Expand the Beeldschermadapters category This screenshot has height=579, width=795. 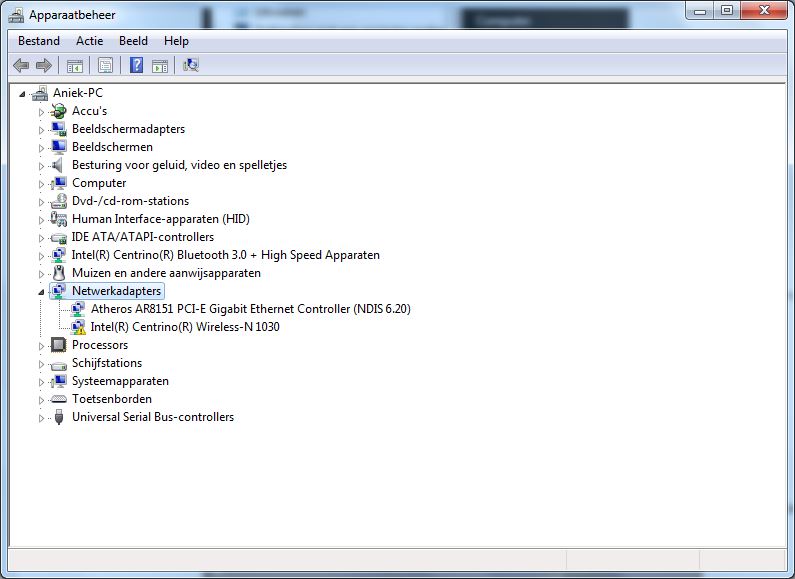tap(41, 130)
